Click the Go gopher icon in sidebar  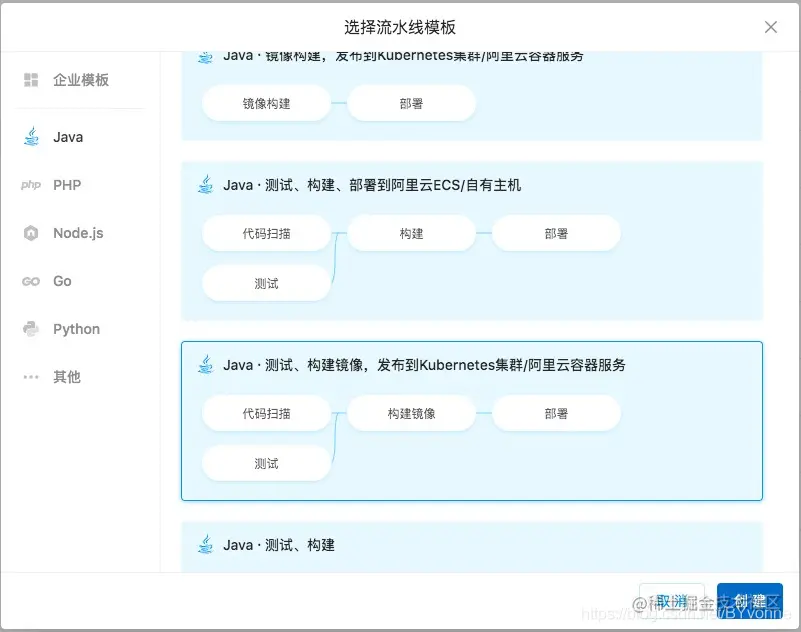29,281
